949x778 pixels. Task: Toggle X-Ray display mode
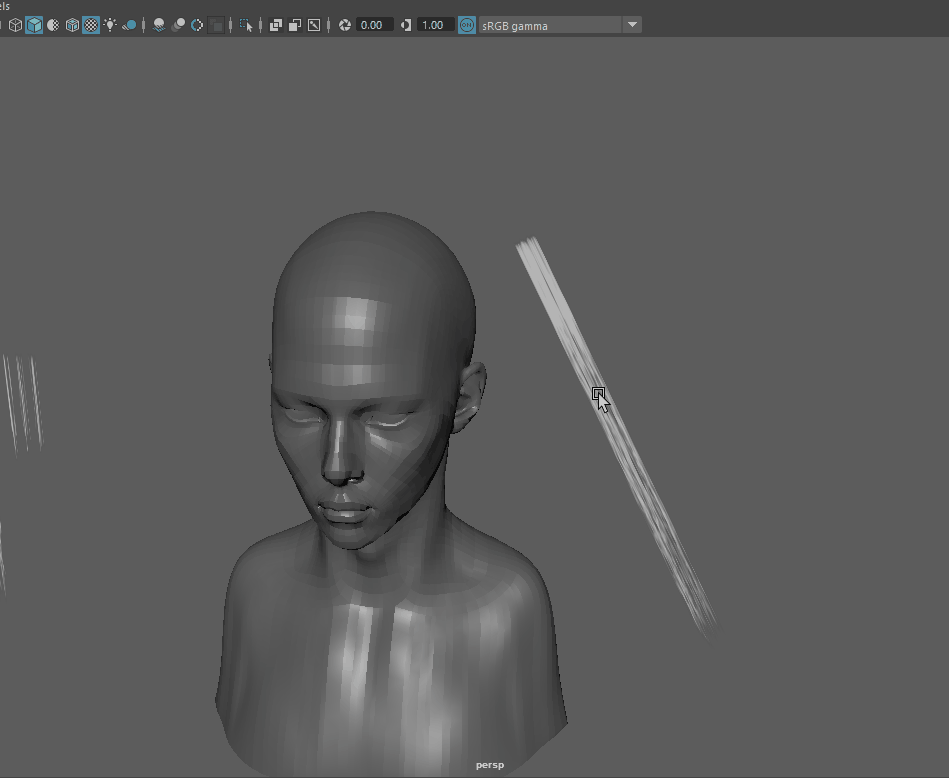tap(275, 25)
